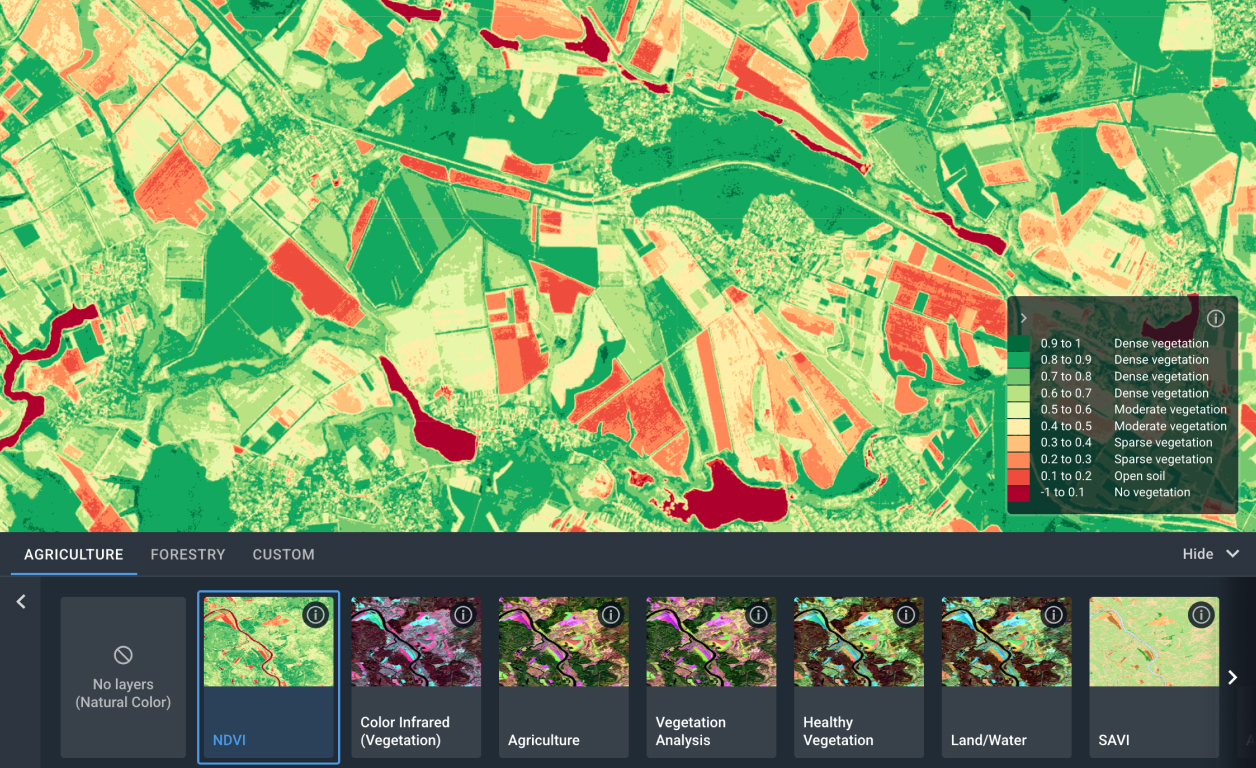Click the Open soil legend label
Viewport: 1256px width, 768px height.
(1140, 476)
